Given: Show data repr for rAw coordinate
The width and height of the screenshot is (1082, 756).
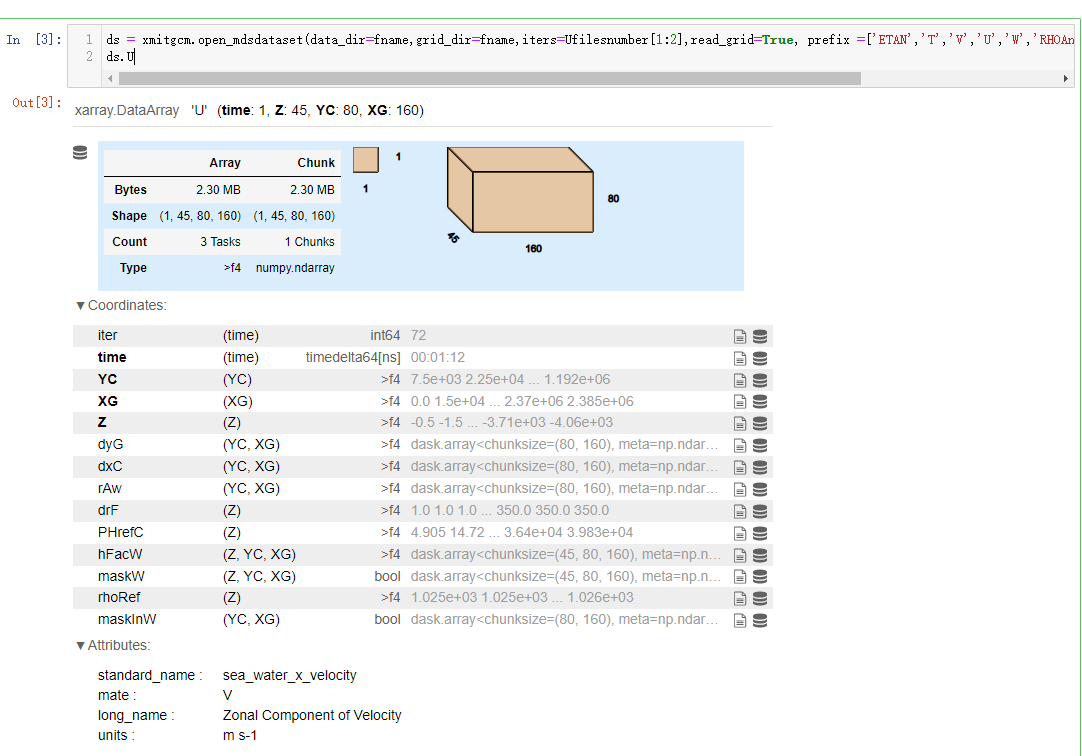Looking at the screenshot, I should point(760,489).
